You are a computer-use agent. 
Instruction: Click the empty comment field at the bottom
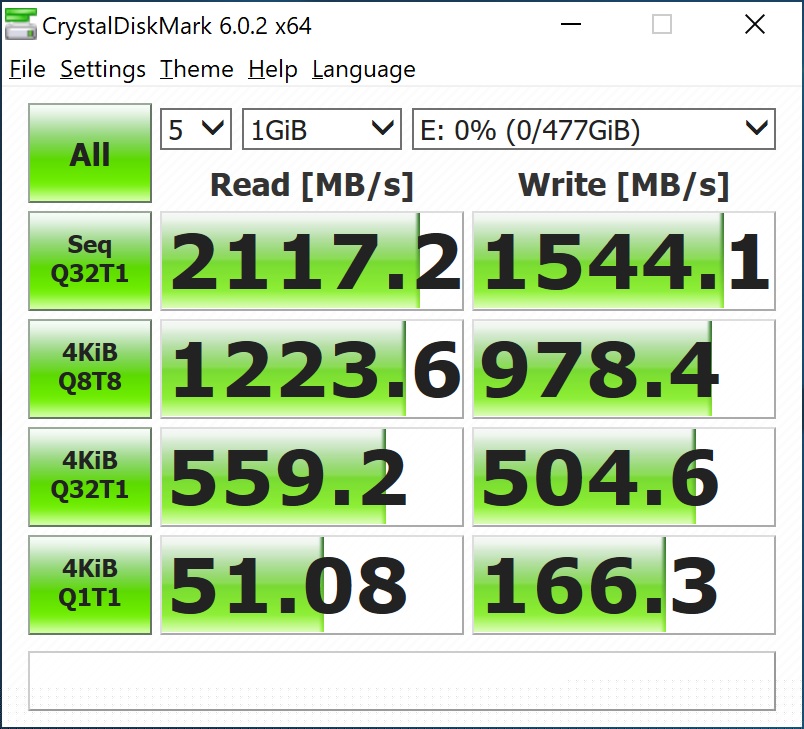click(x=402, y=681)
